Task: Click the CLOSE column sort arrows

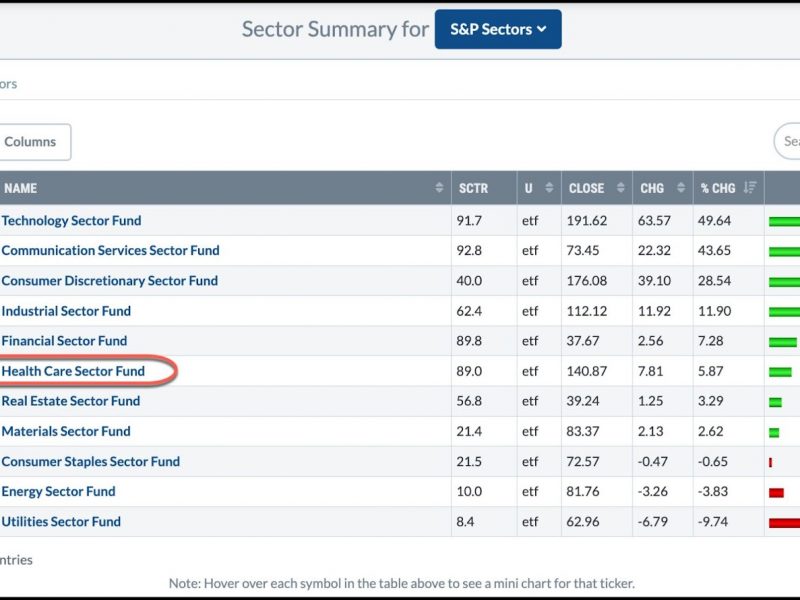Action: (x=620, y=188)
